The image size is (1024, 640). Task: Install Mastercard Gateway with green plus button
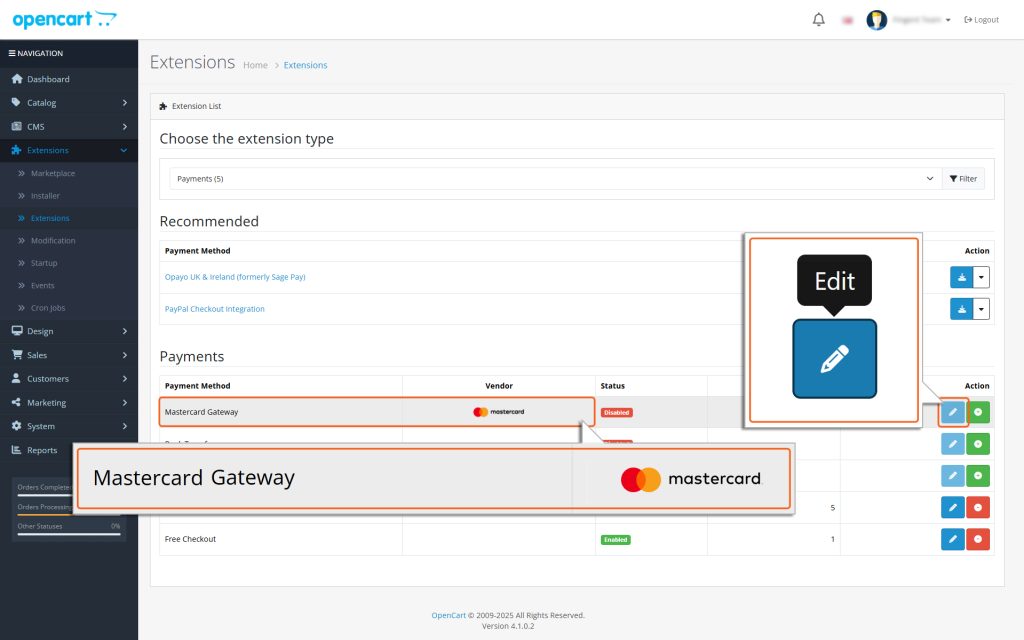click(978, 412)
